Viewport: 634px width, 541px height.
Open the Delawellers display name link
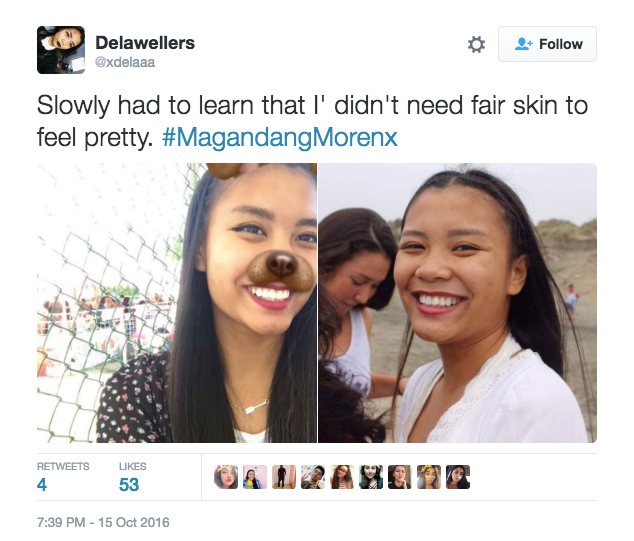point(145,43)
